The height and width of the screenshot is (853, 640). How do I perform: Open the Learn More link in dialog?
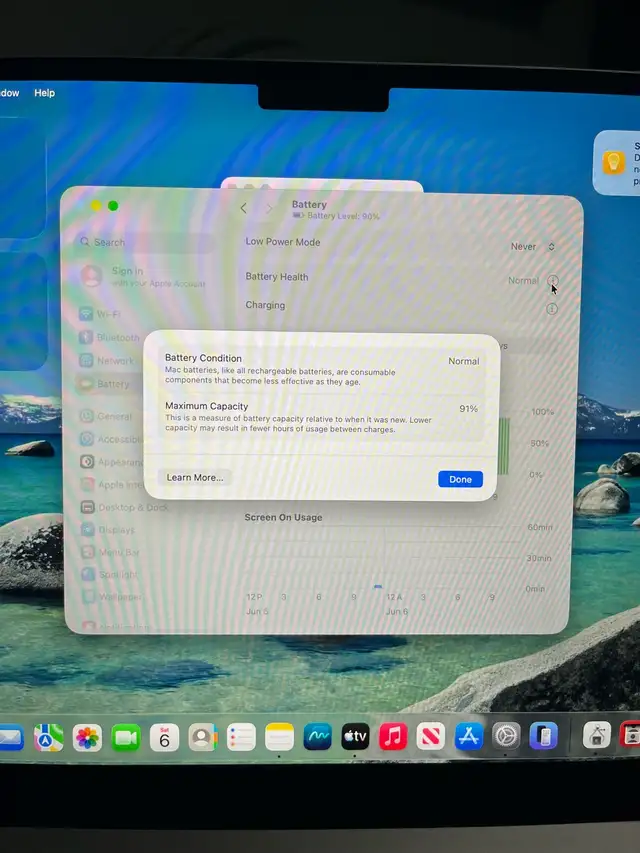point(195,478)
